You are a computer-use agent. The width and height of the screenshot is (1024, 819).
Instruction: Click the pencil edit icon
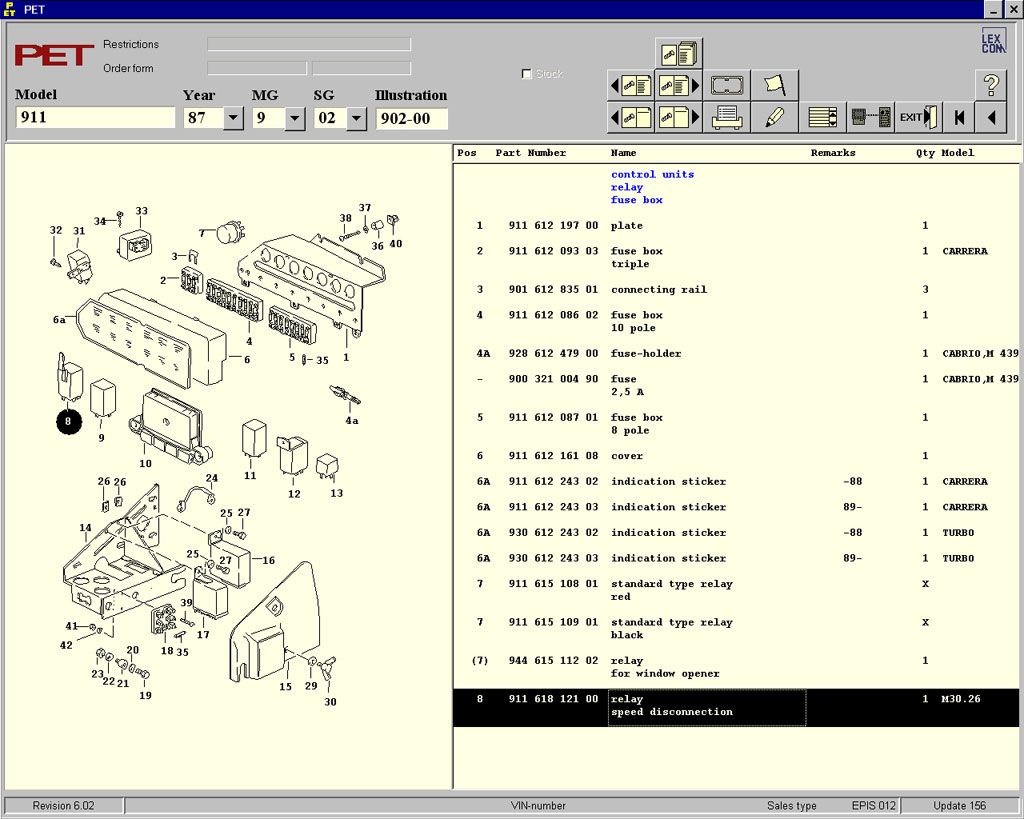pos(775,117)
